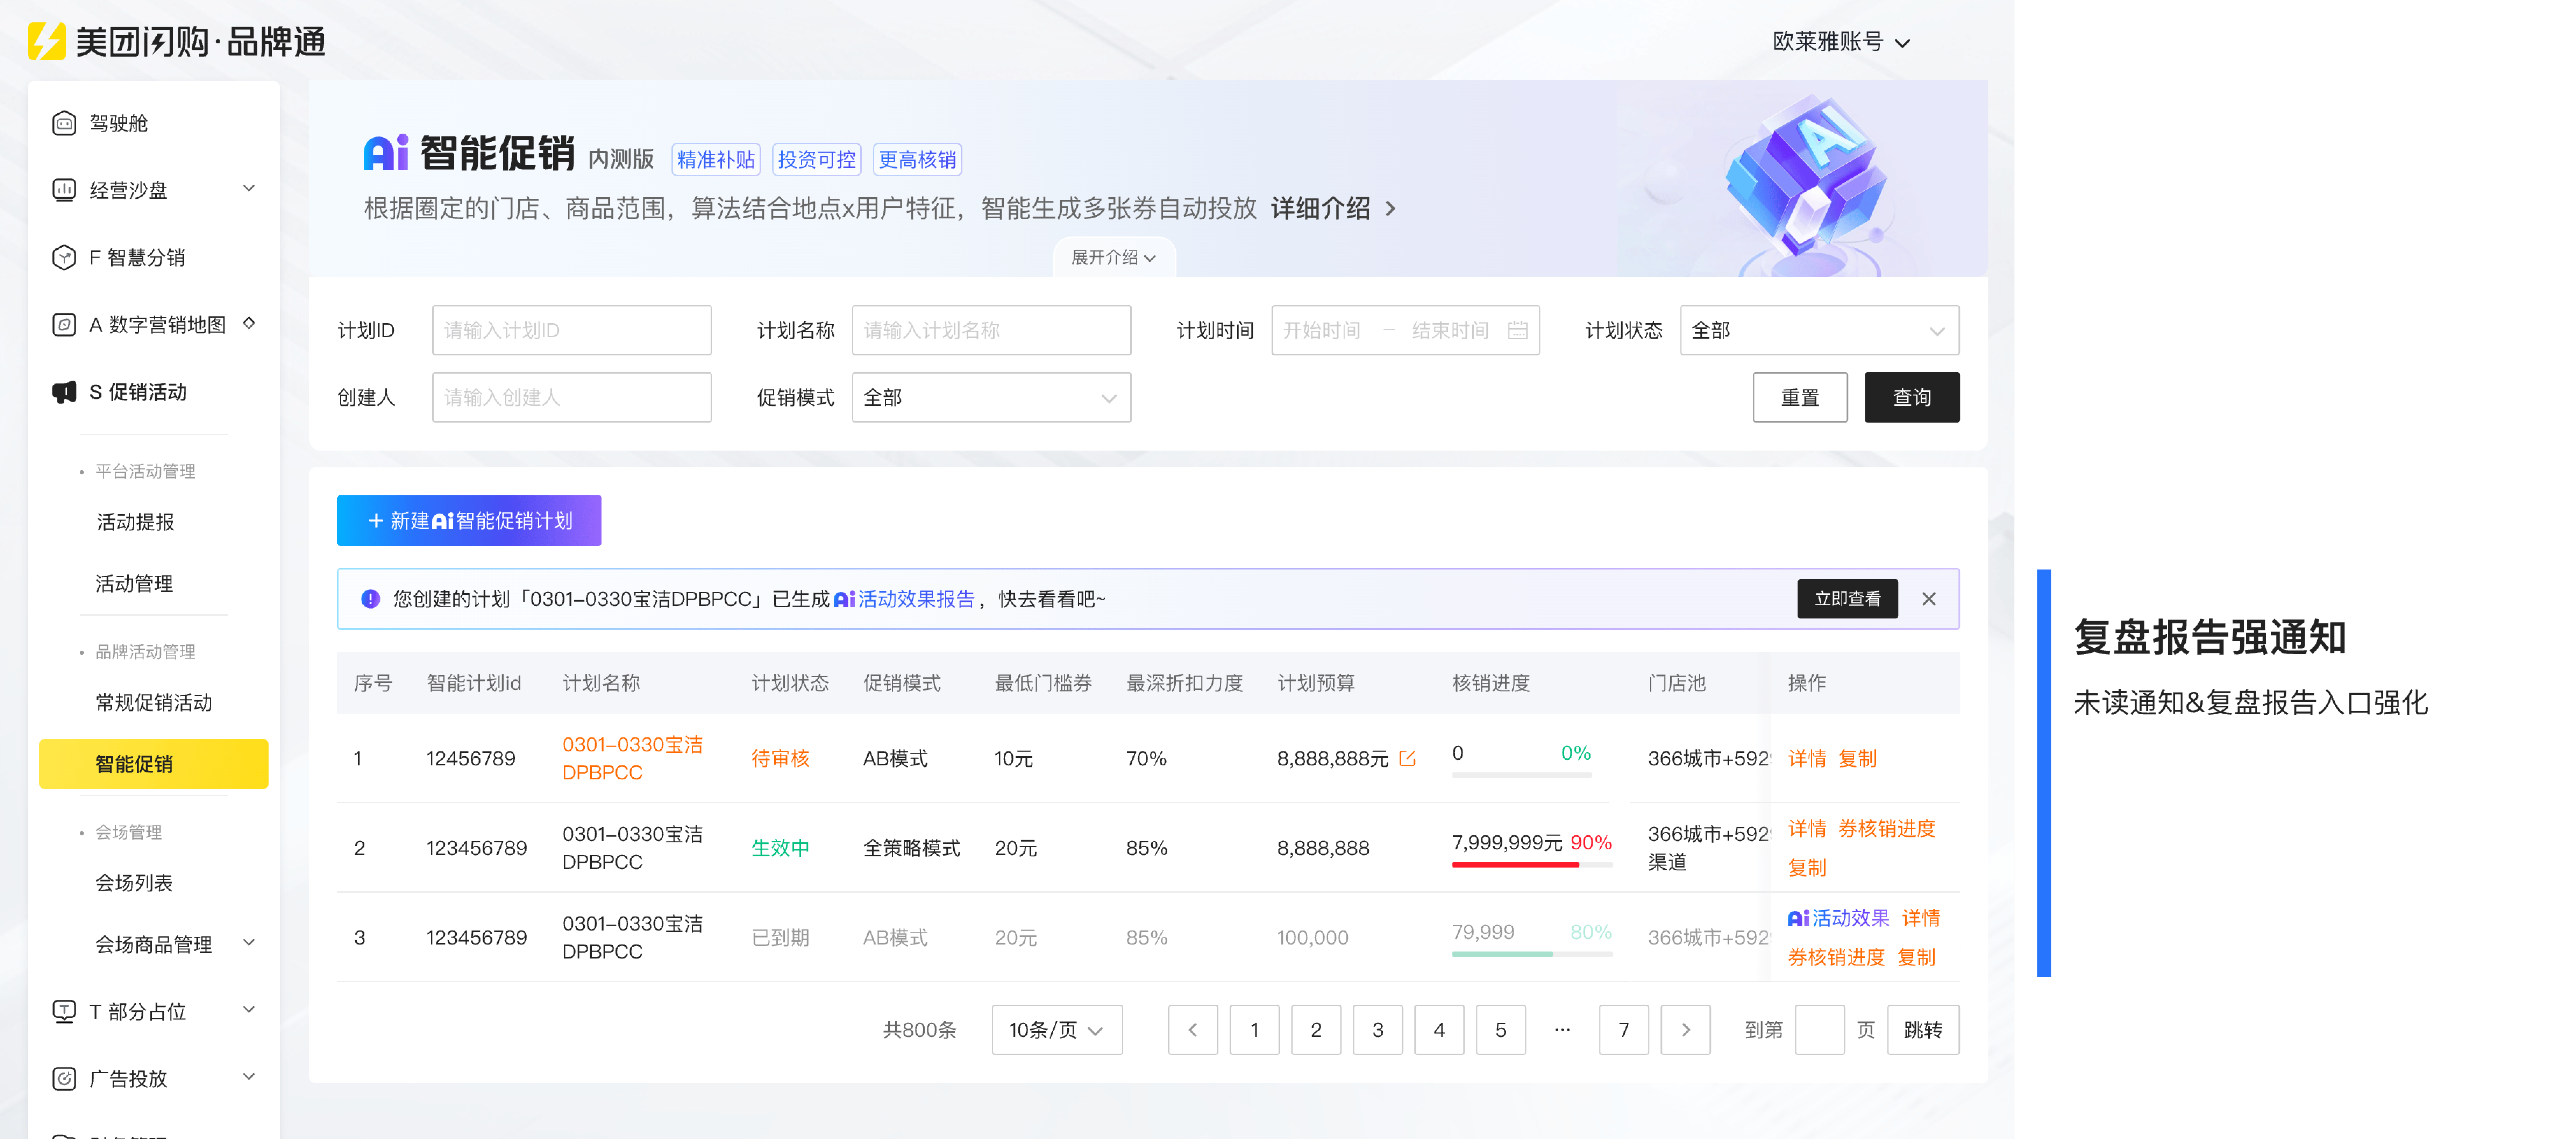2576x1139 pixels.
Task: Expand the T 部分占位 menu
Action: coord(249,1010)
